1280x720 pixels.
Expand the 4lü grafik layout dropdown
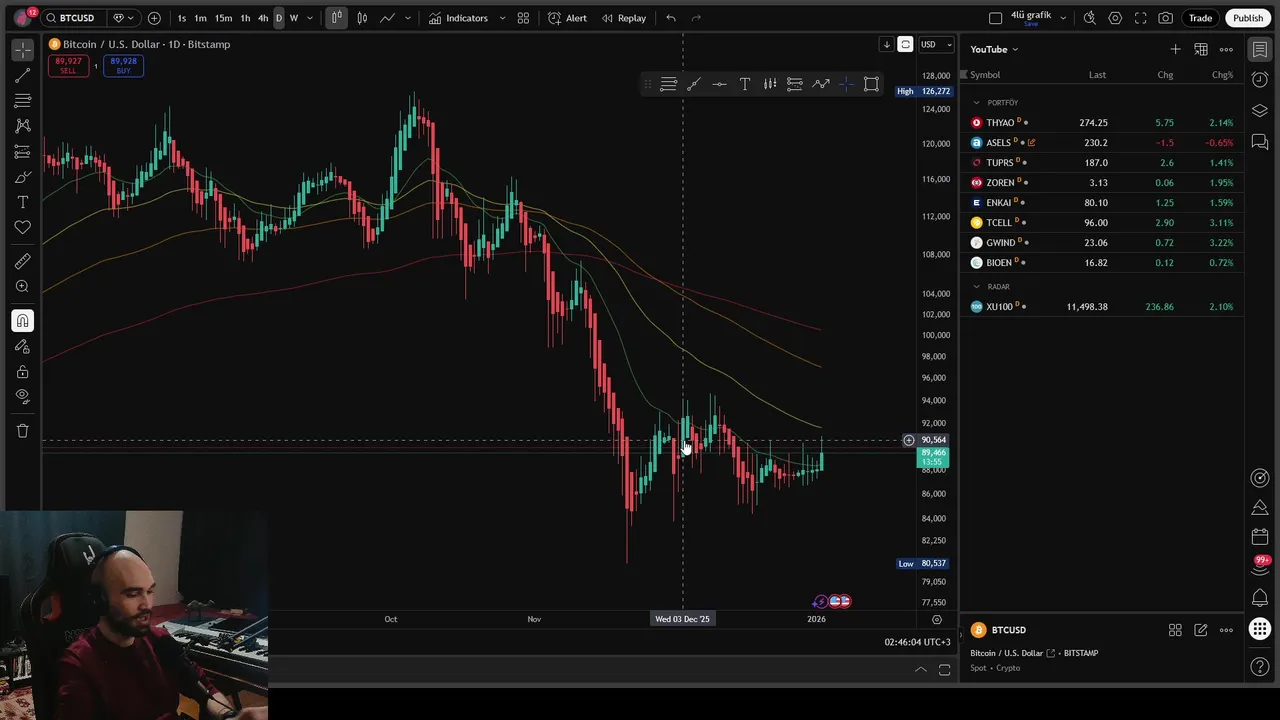click(1063, 18)
